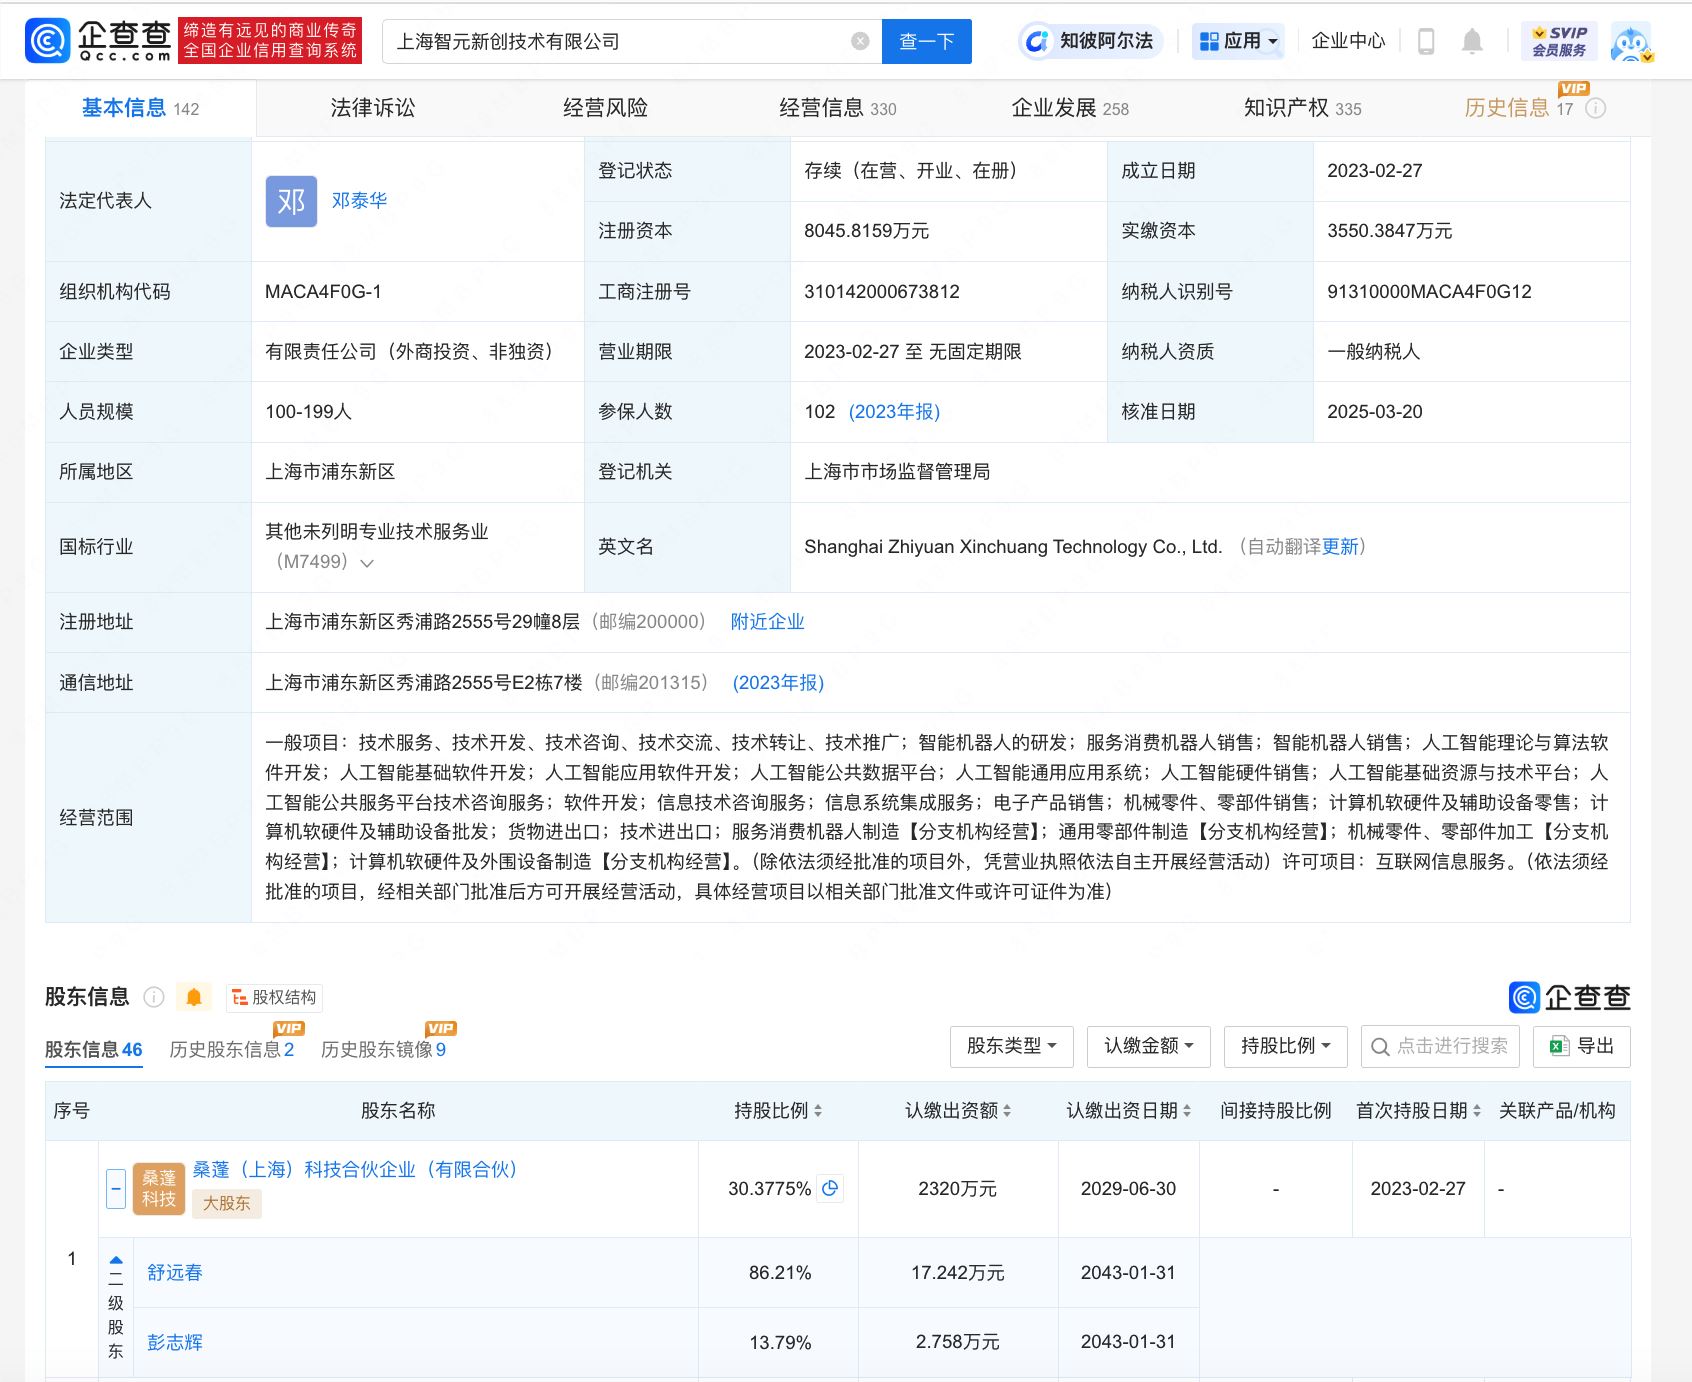This screenshot has height=1382, width=1692.
Task: Open the 持股比例 filter dropdown
Action: (x=1286, y=1047)
